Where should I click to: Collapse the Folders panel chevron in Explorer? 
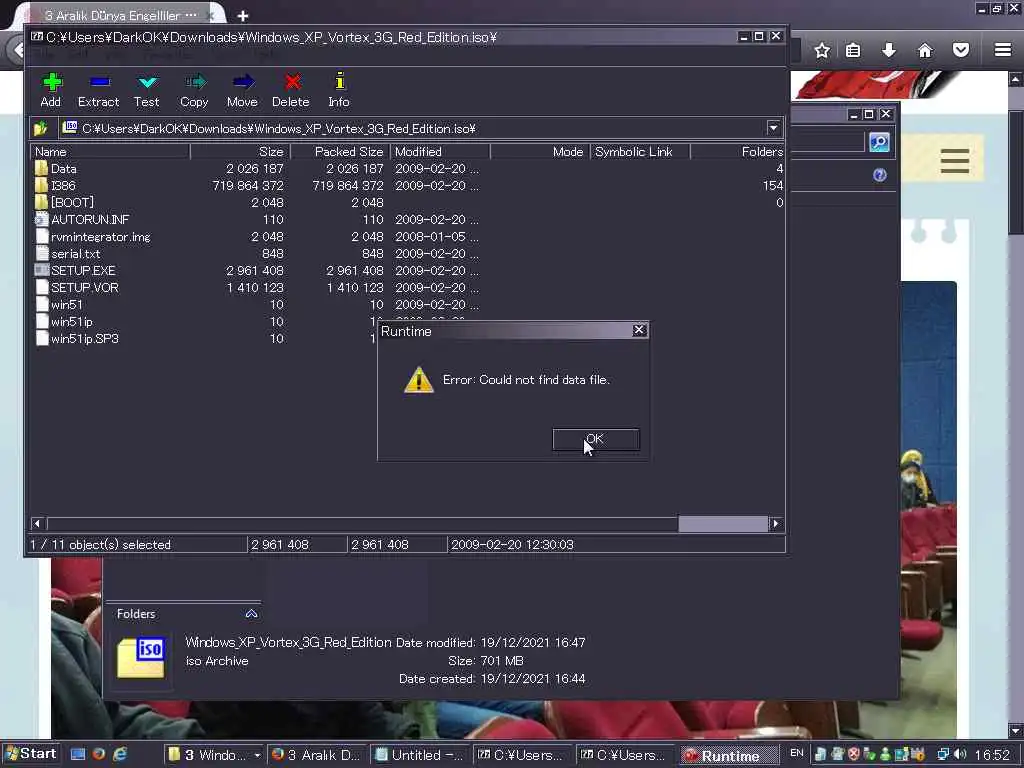pos(251,614)
